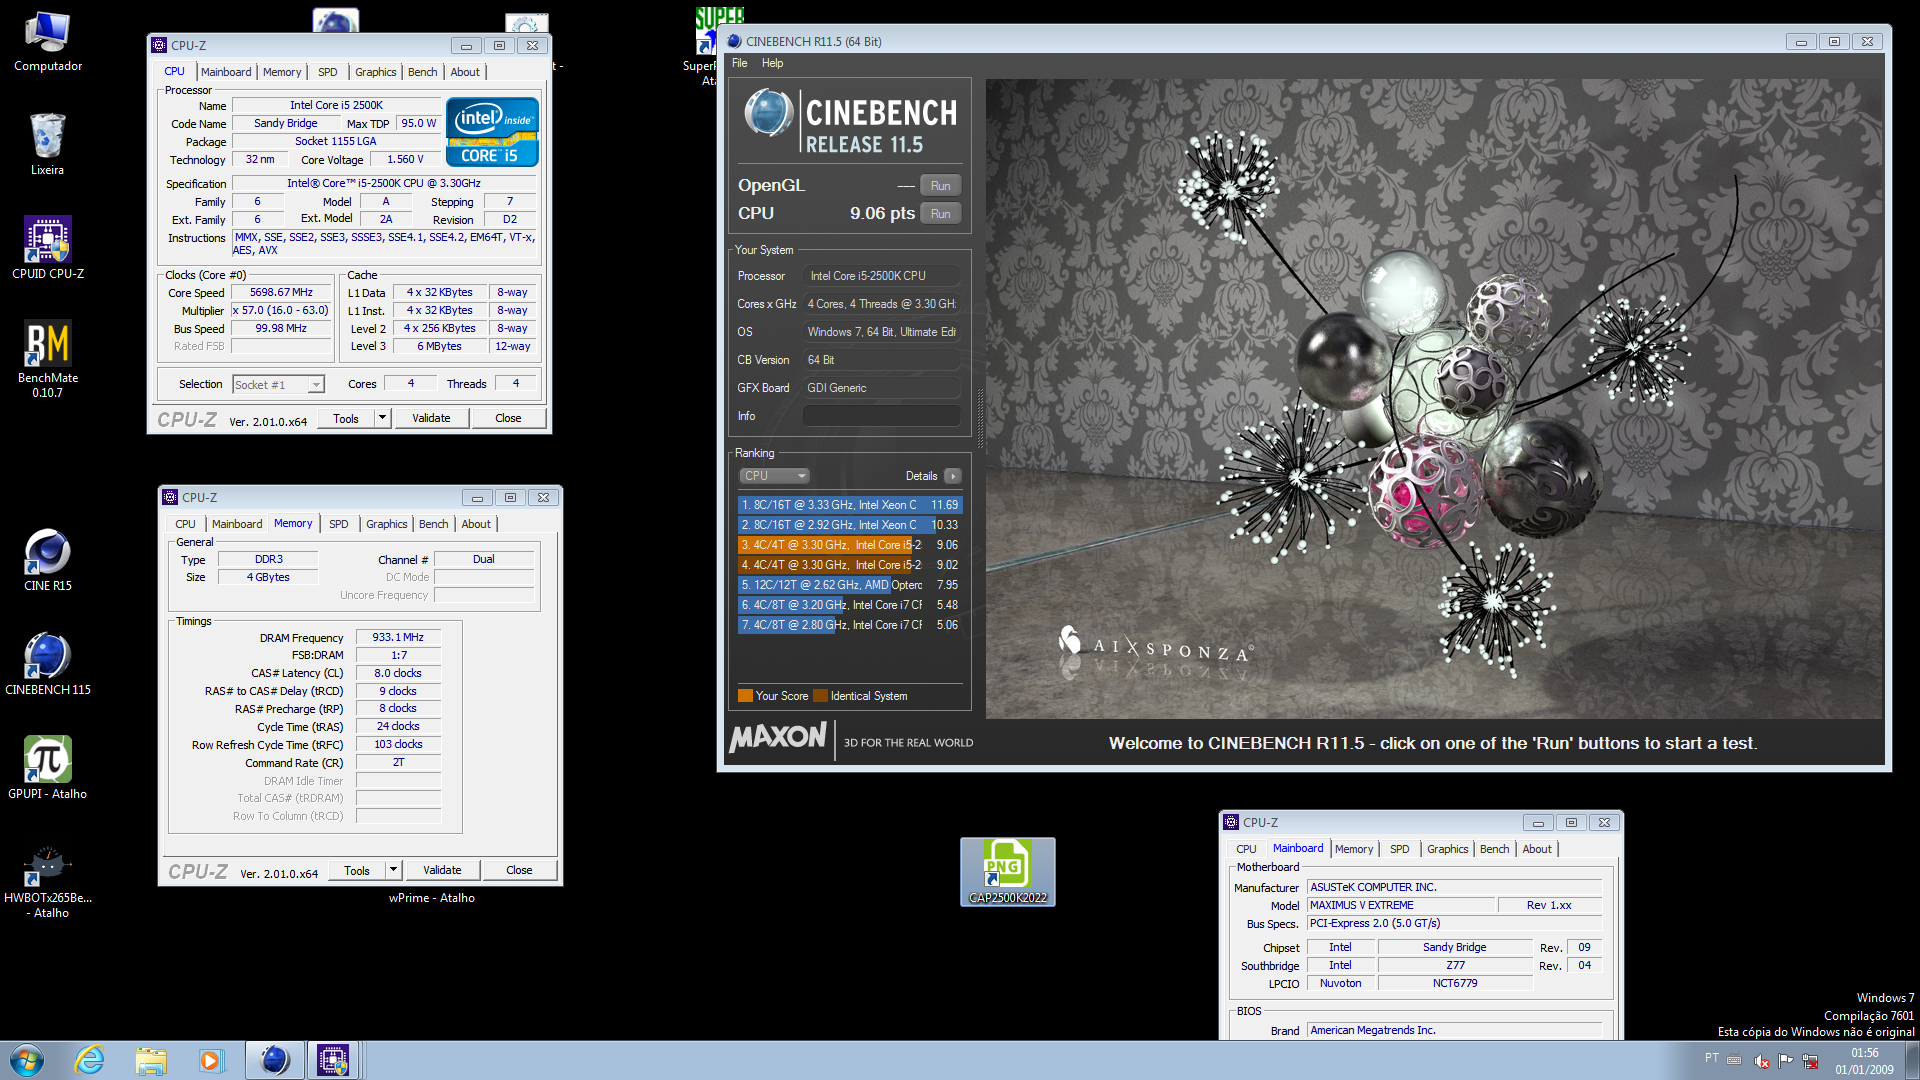Click the Your Score orange legend swatch
Screen dimensions: 1920x1080
pos(745,696)
